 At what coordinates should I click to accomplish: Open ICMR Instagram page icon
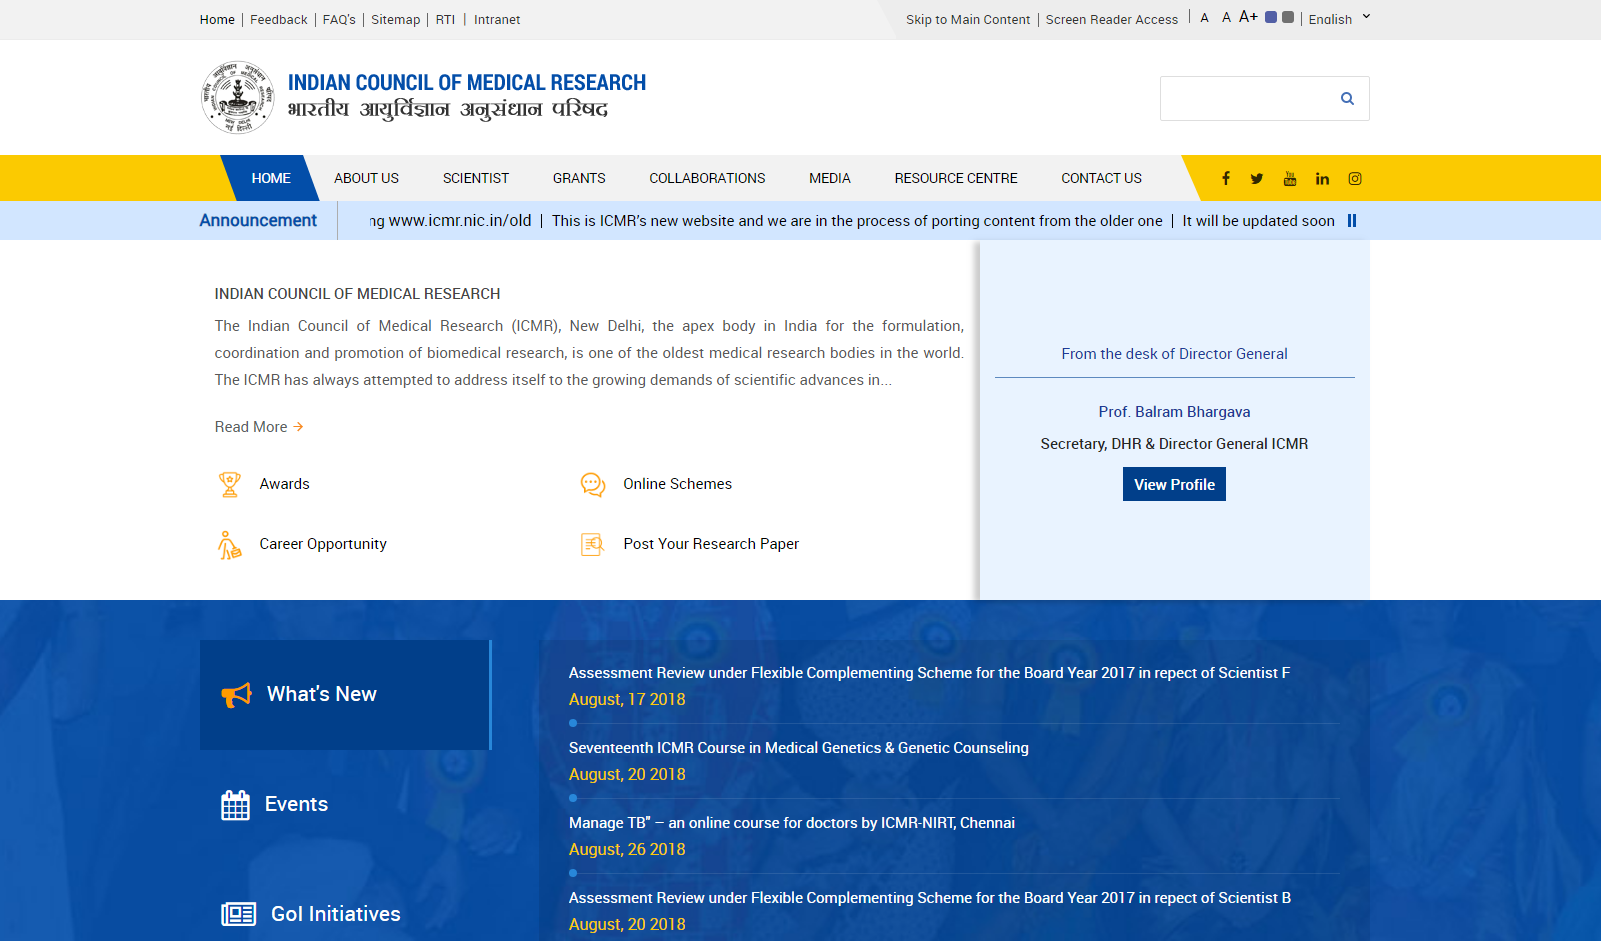[x=1355, y=179]
